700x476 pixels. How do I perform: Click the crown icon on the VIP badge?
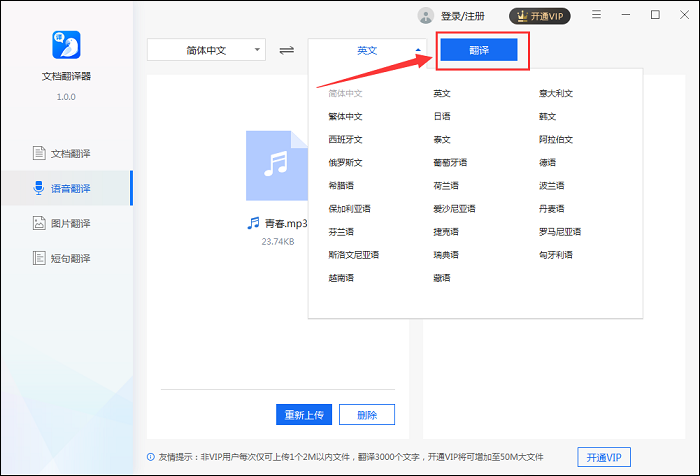pos(522,17)
